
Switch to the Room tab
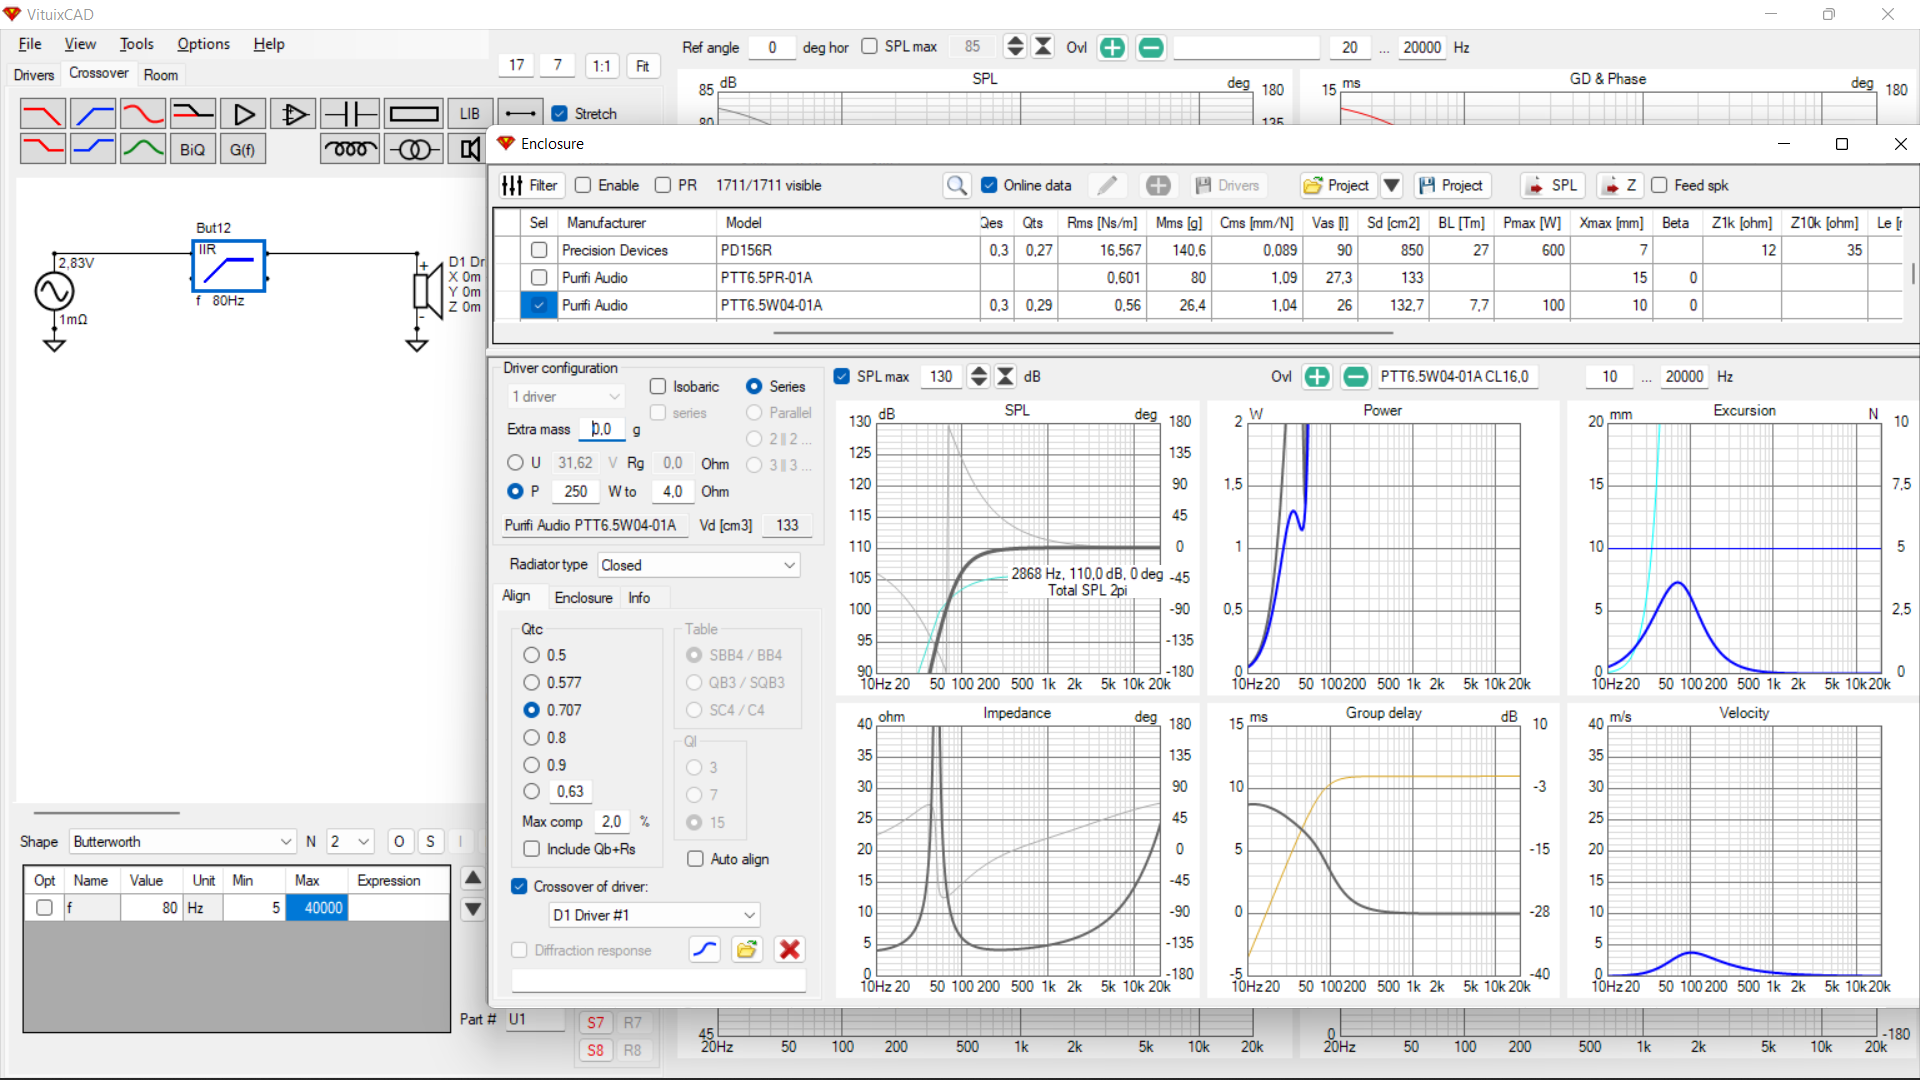click(160, 75)
